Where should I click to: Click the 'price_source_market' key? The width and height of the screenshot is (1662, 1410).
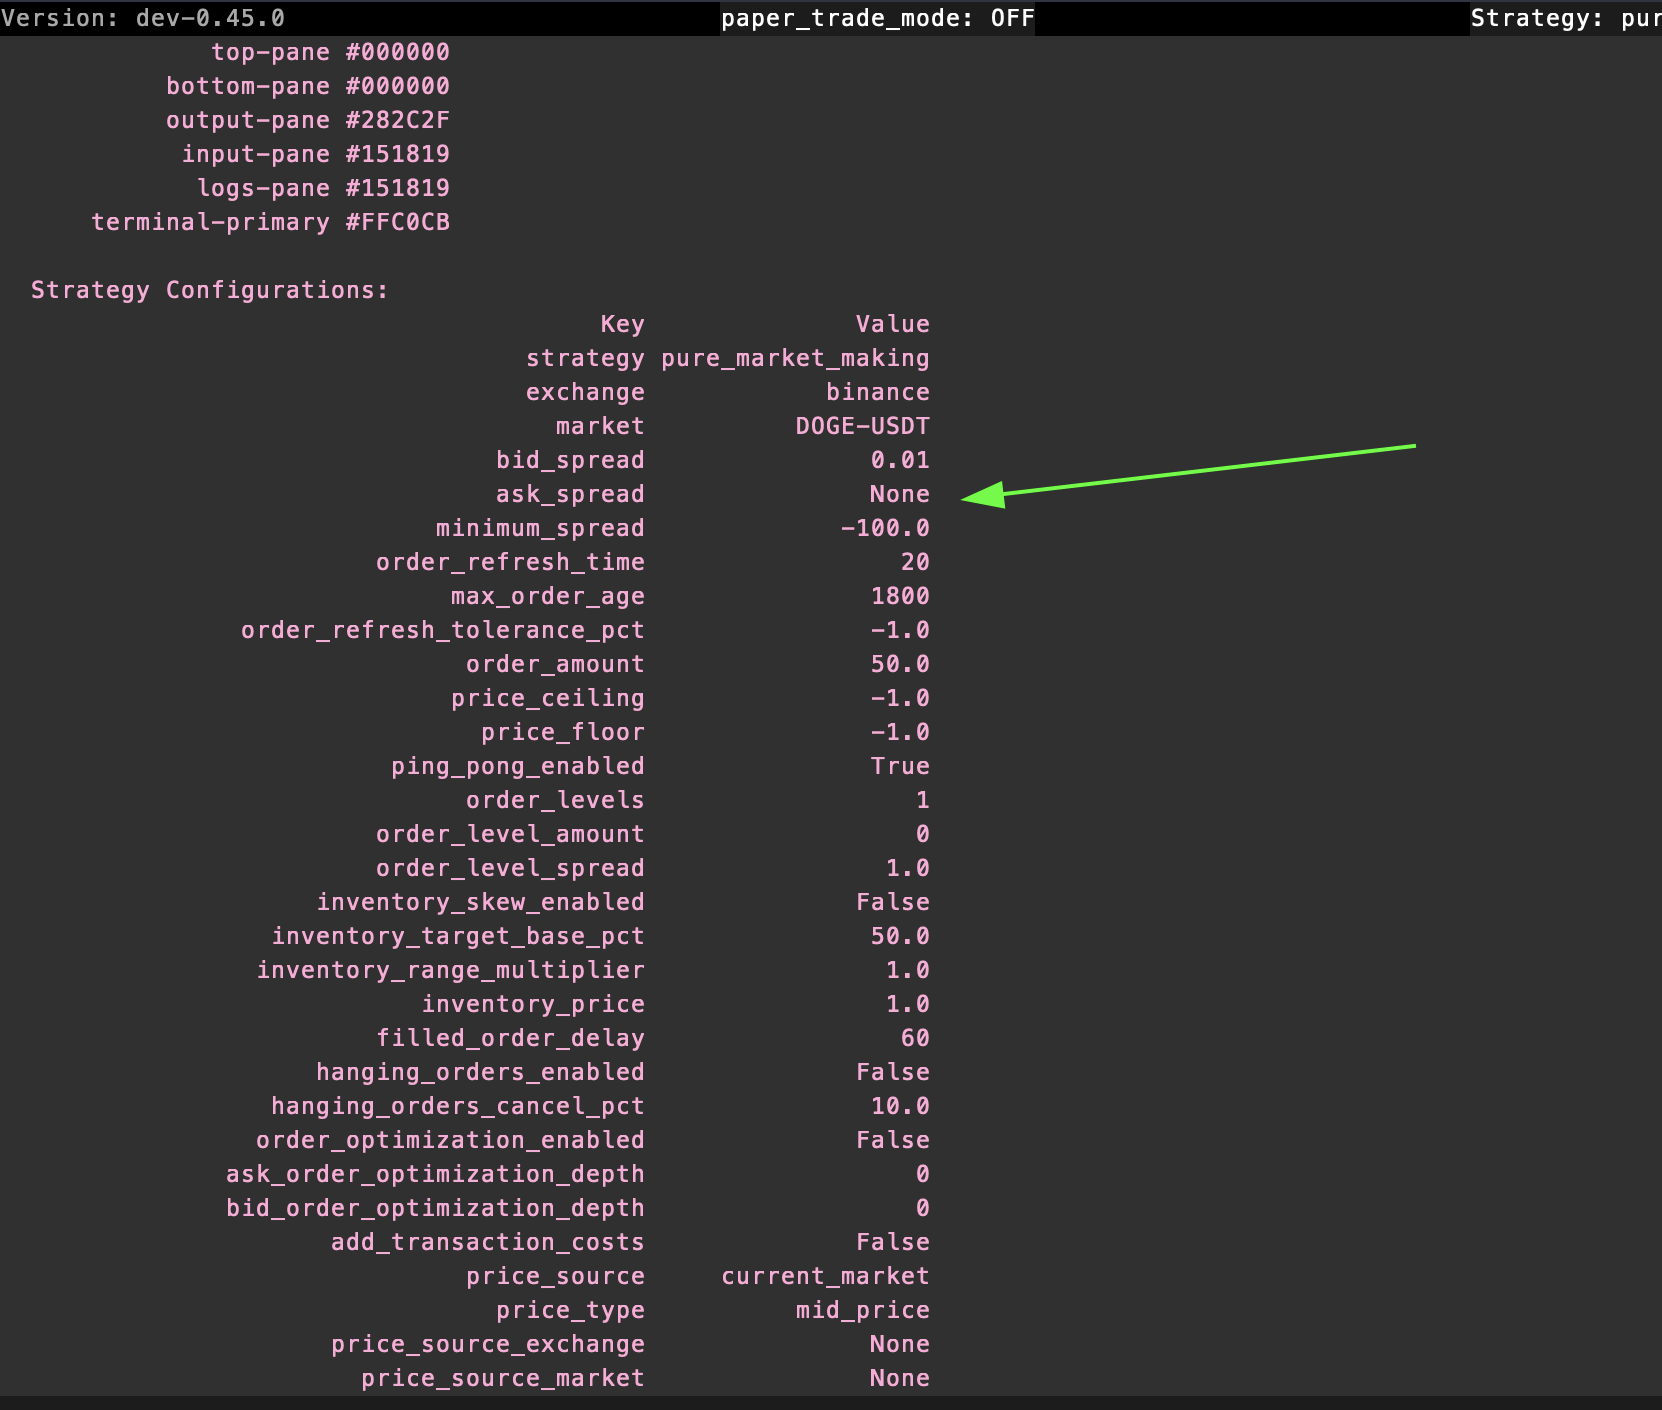click(x=503, y=1378)
